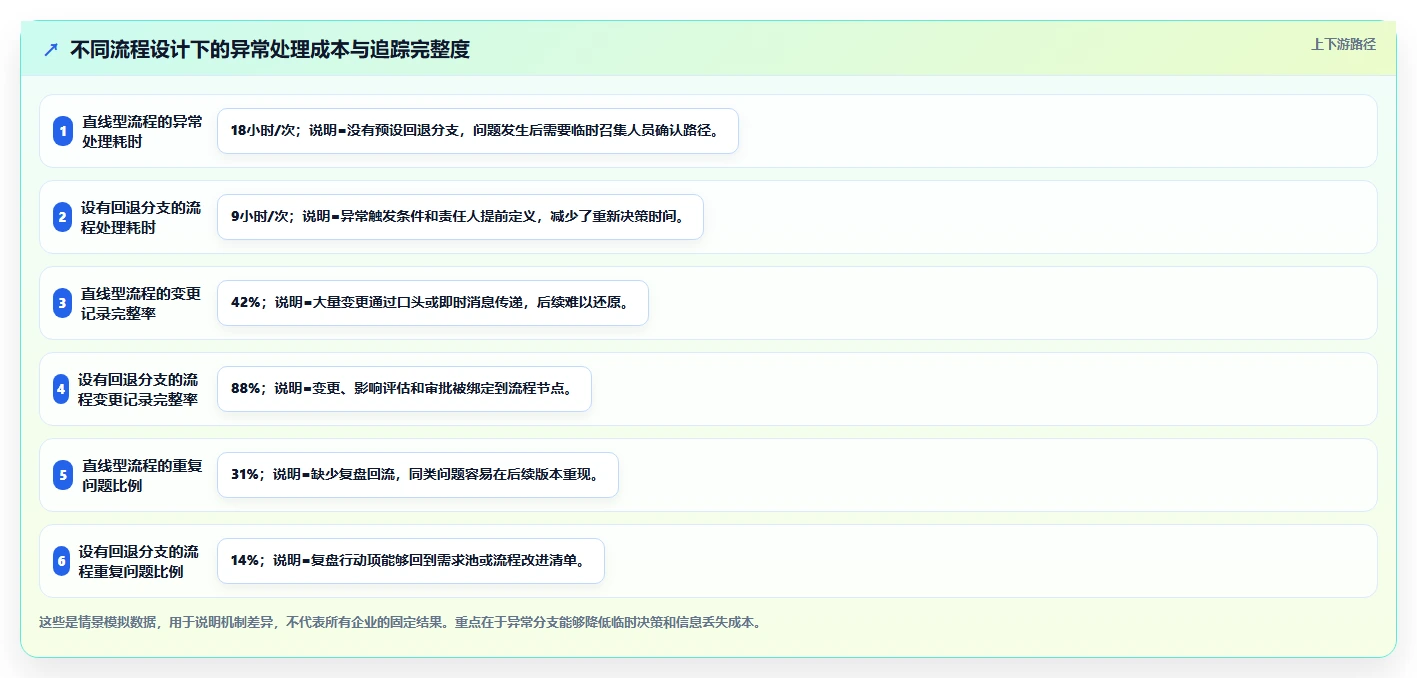The width and height of the screenshot is (1417, 678).
Task: Click the 88% value box
Action: click(x=404, y=389)
